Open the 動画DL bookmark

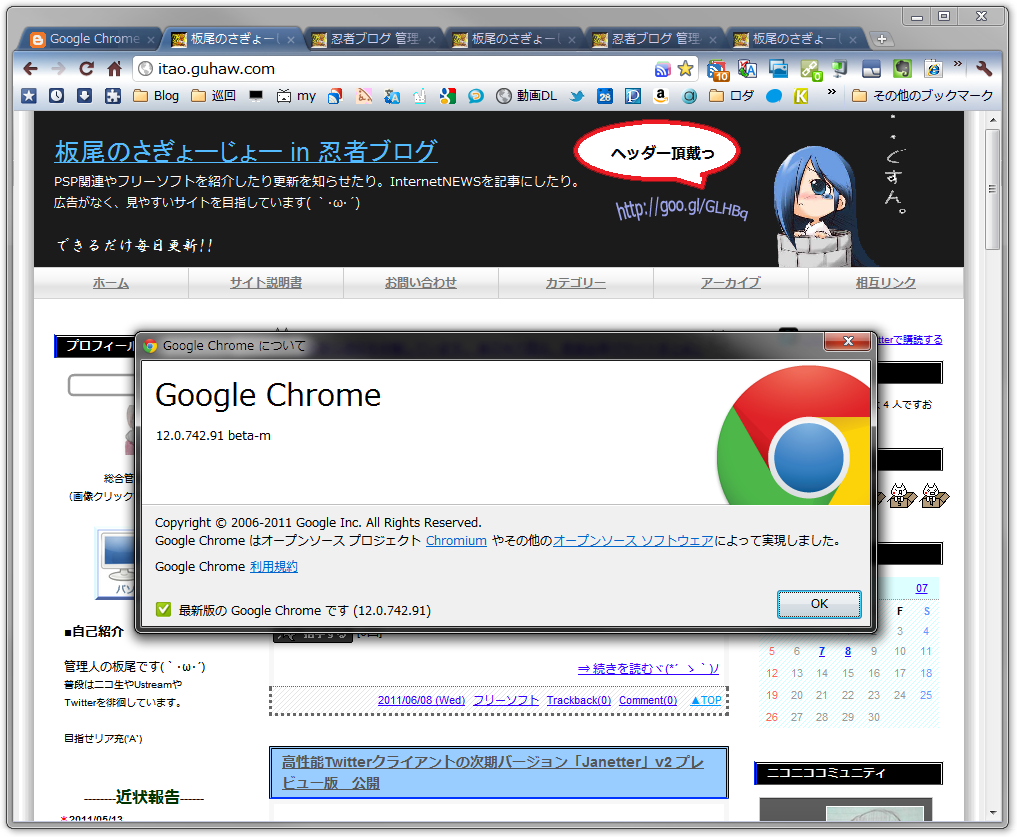coord(527,96)
